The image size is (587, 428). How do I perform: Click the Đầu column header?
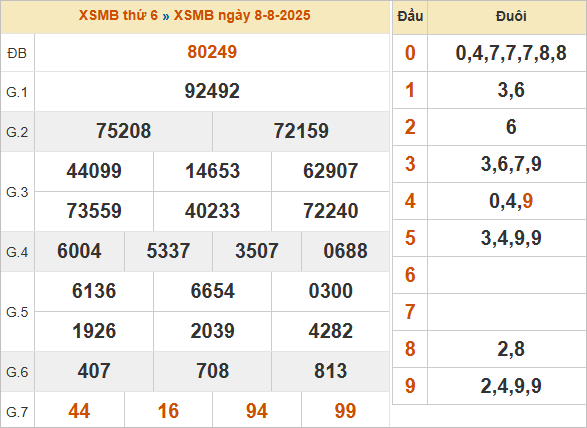point(410,16)
